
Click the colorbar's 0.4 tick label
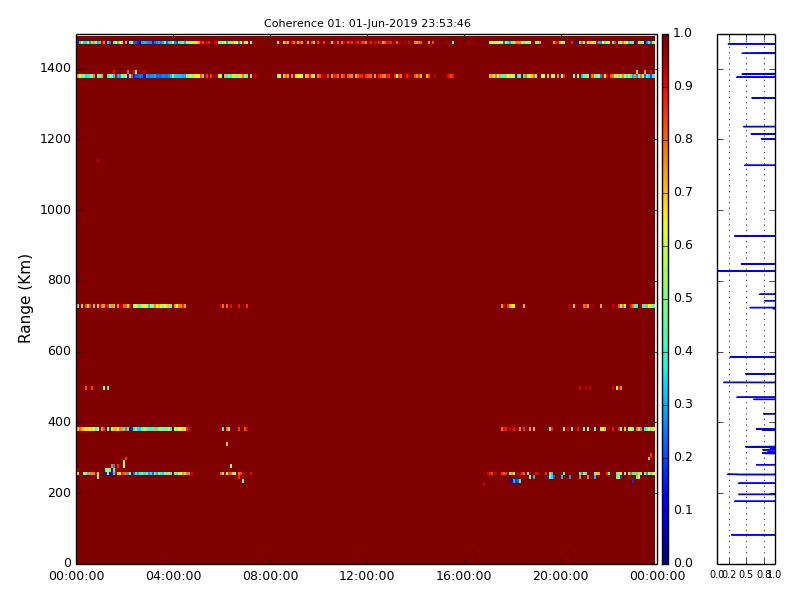pos(683,351)
